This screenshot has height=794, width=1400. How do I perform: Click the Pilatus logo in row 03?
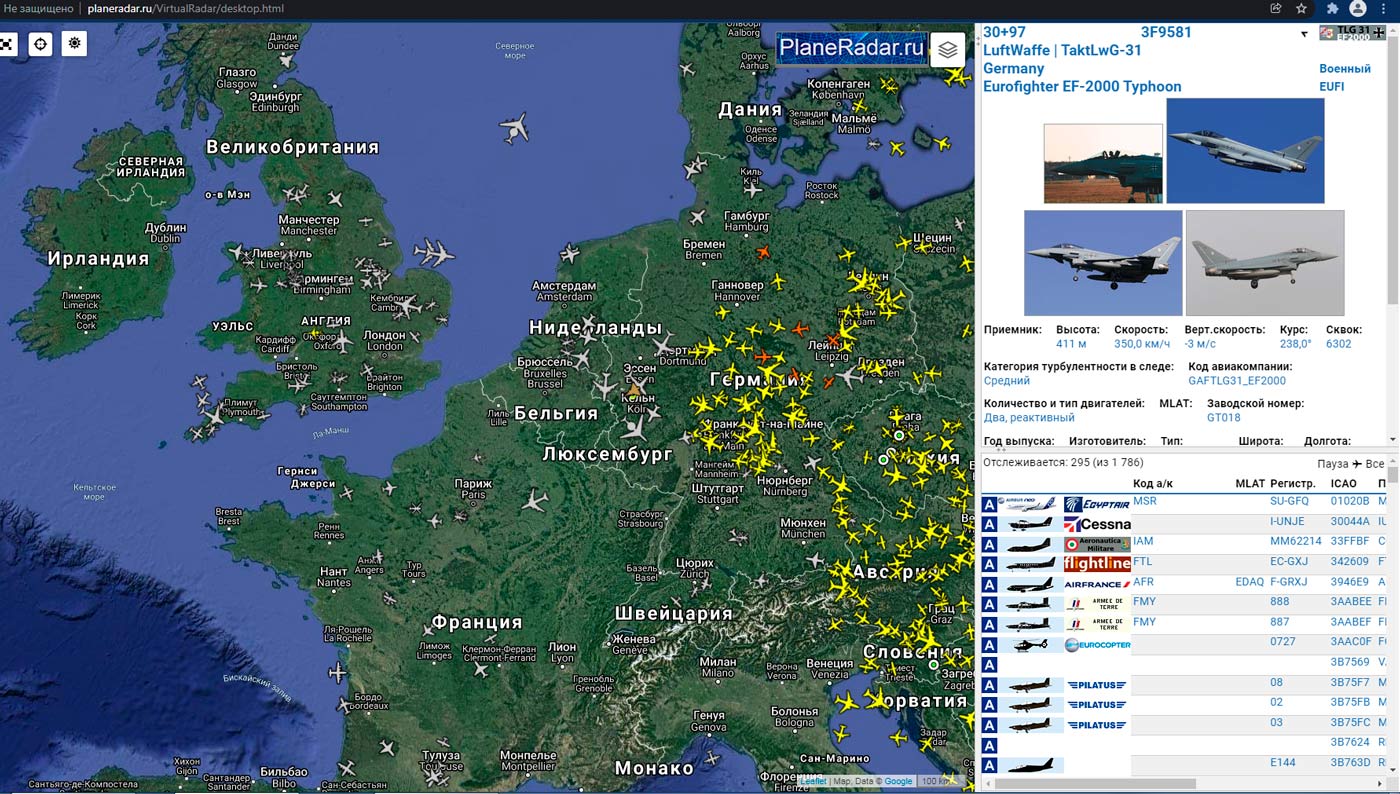(1097, 725)
